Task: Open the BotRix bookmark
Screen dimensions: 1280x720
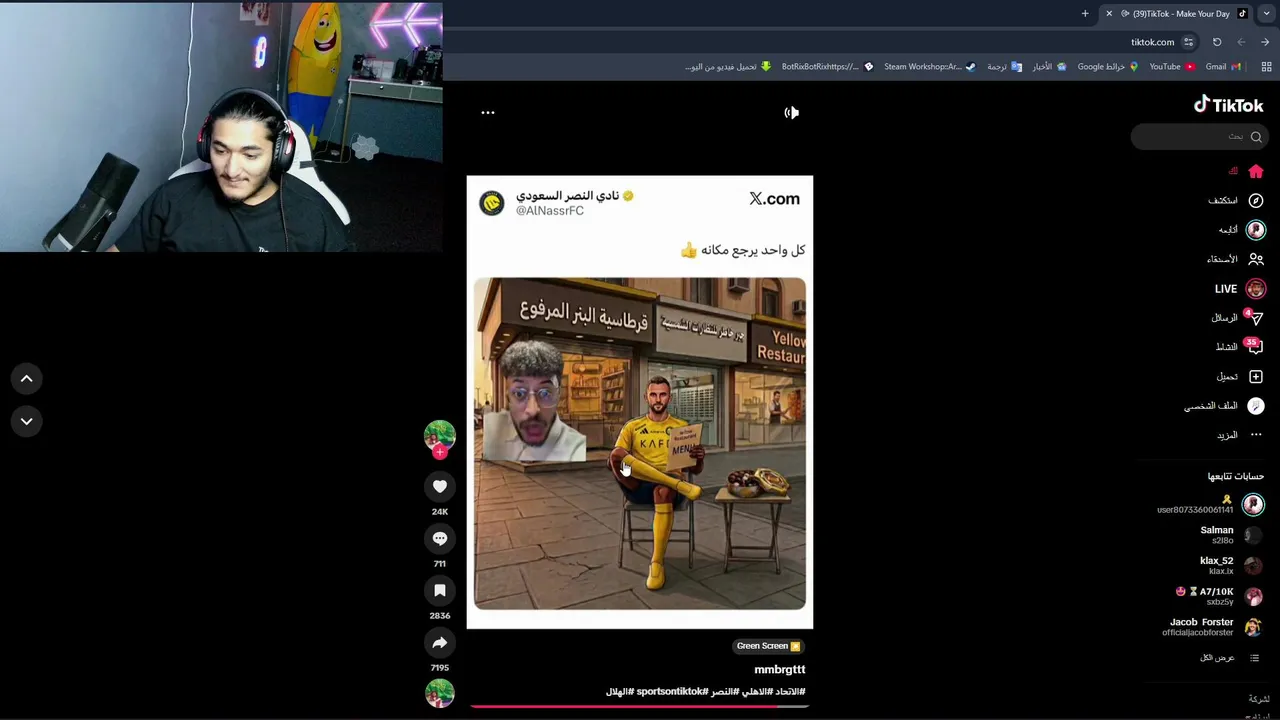Action: (827, 67)
